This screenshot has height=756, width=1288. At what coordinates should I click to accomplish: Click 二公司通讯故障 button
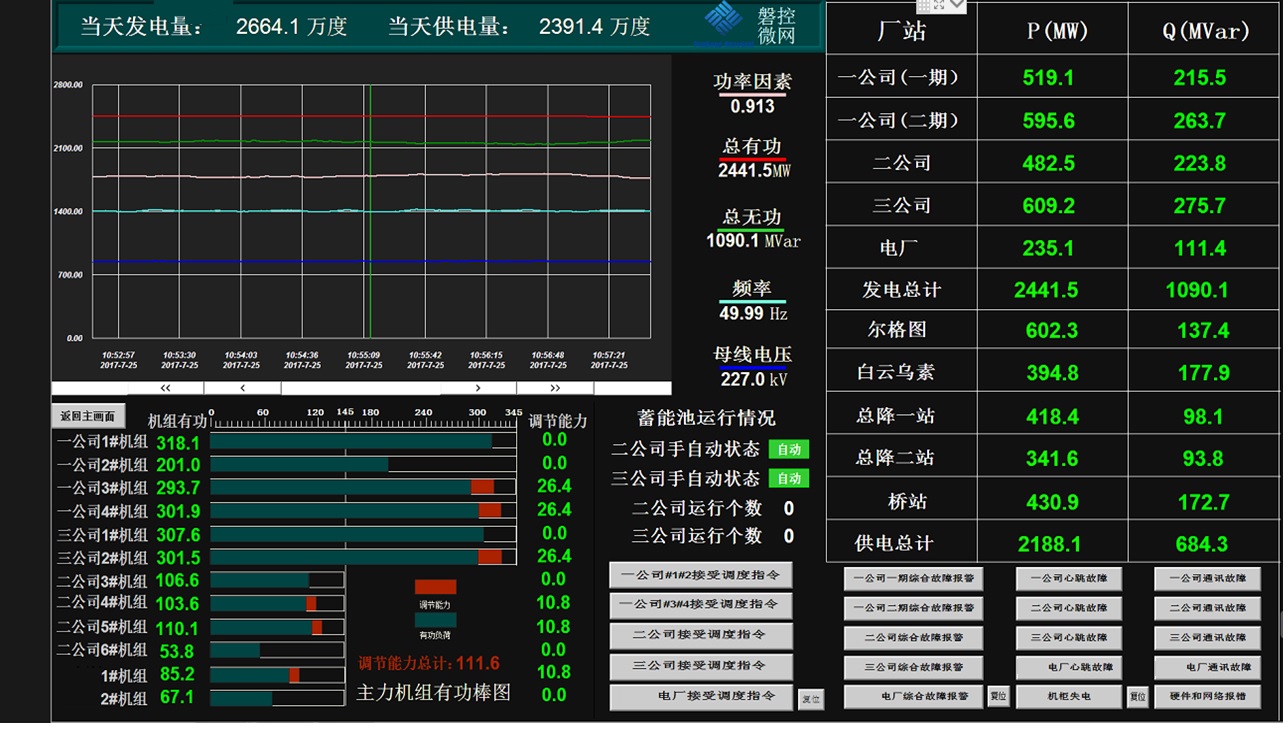click(1207, 608)
